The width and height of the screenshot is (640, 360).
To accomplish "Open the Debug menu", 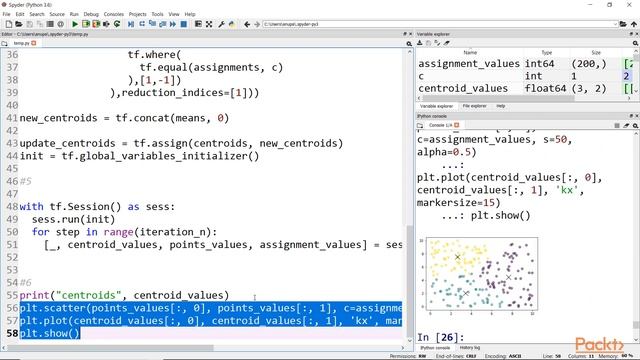I will point(91,14).
